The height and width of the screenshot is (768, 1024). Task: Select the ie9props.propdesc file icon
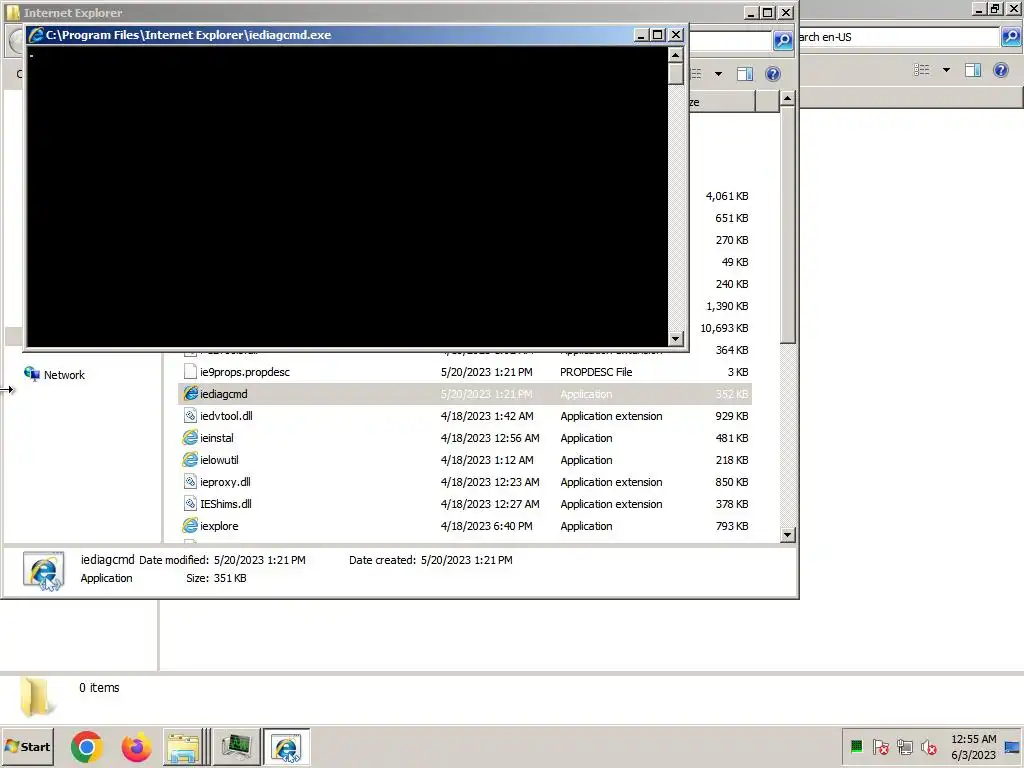coord(190,372)
